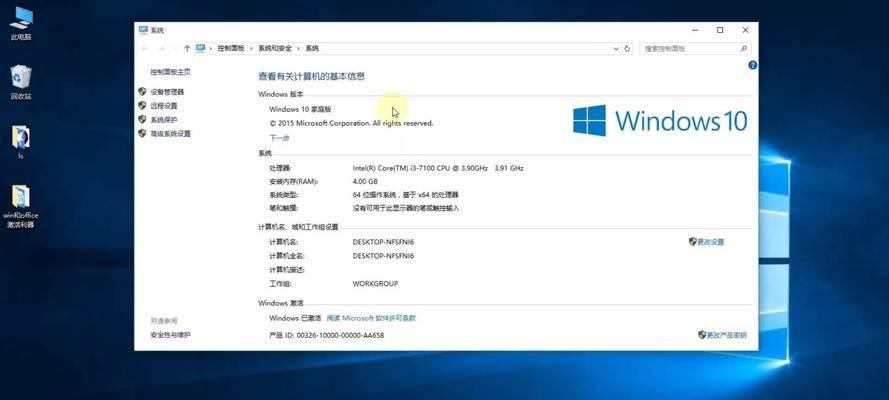This screenshot has height=400, width=889.
Task: Click the search magnifier icon
Action: coord(744,49)
